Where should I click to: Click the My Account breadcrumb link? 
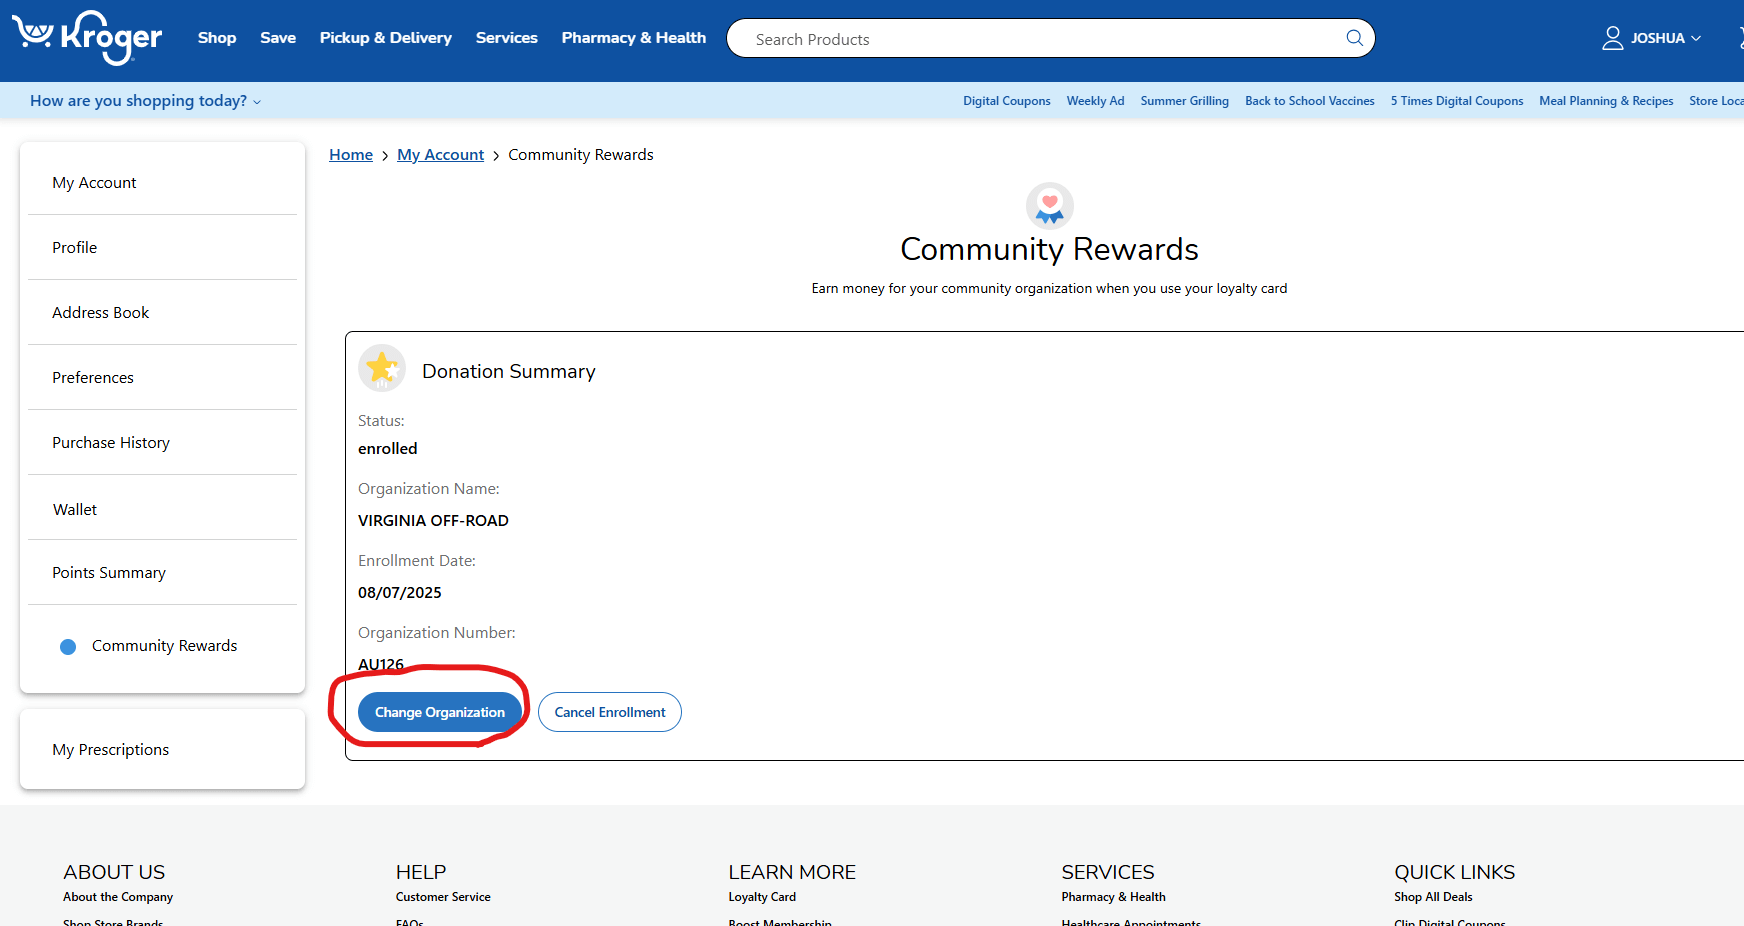click(440, 155)
